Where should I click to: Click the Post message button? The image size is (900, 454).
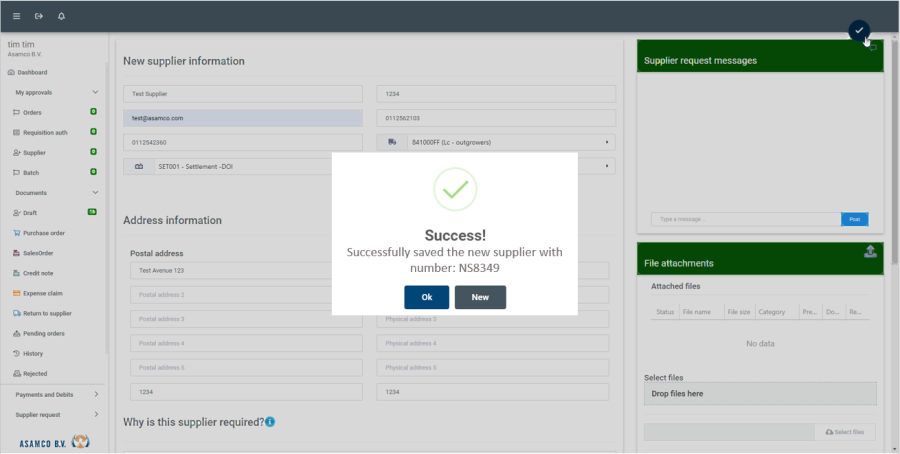(854, 219)
